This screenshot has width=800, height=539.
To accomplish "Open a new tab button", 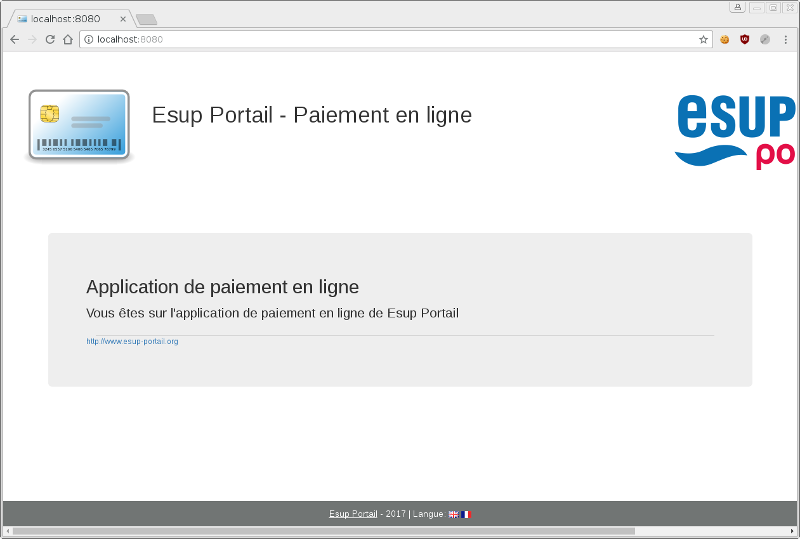I will tap(146, 19).
